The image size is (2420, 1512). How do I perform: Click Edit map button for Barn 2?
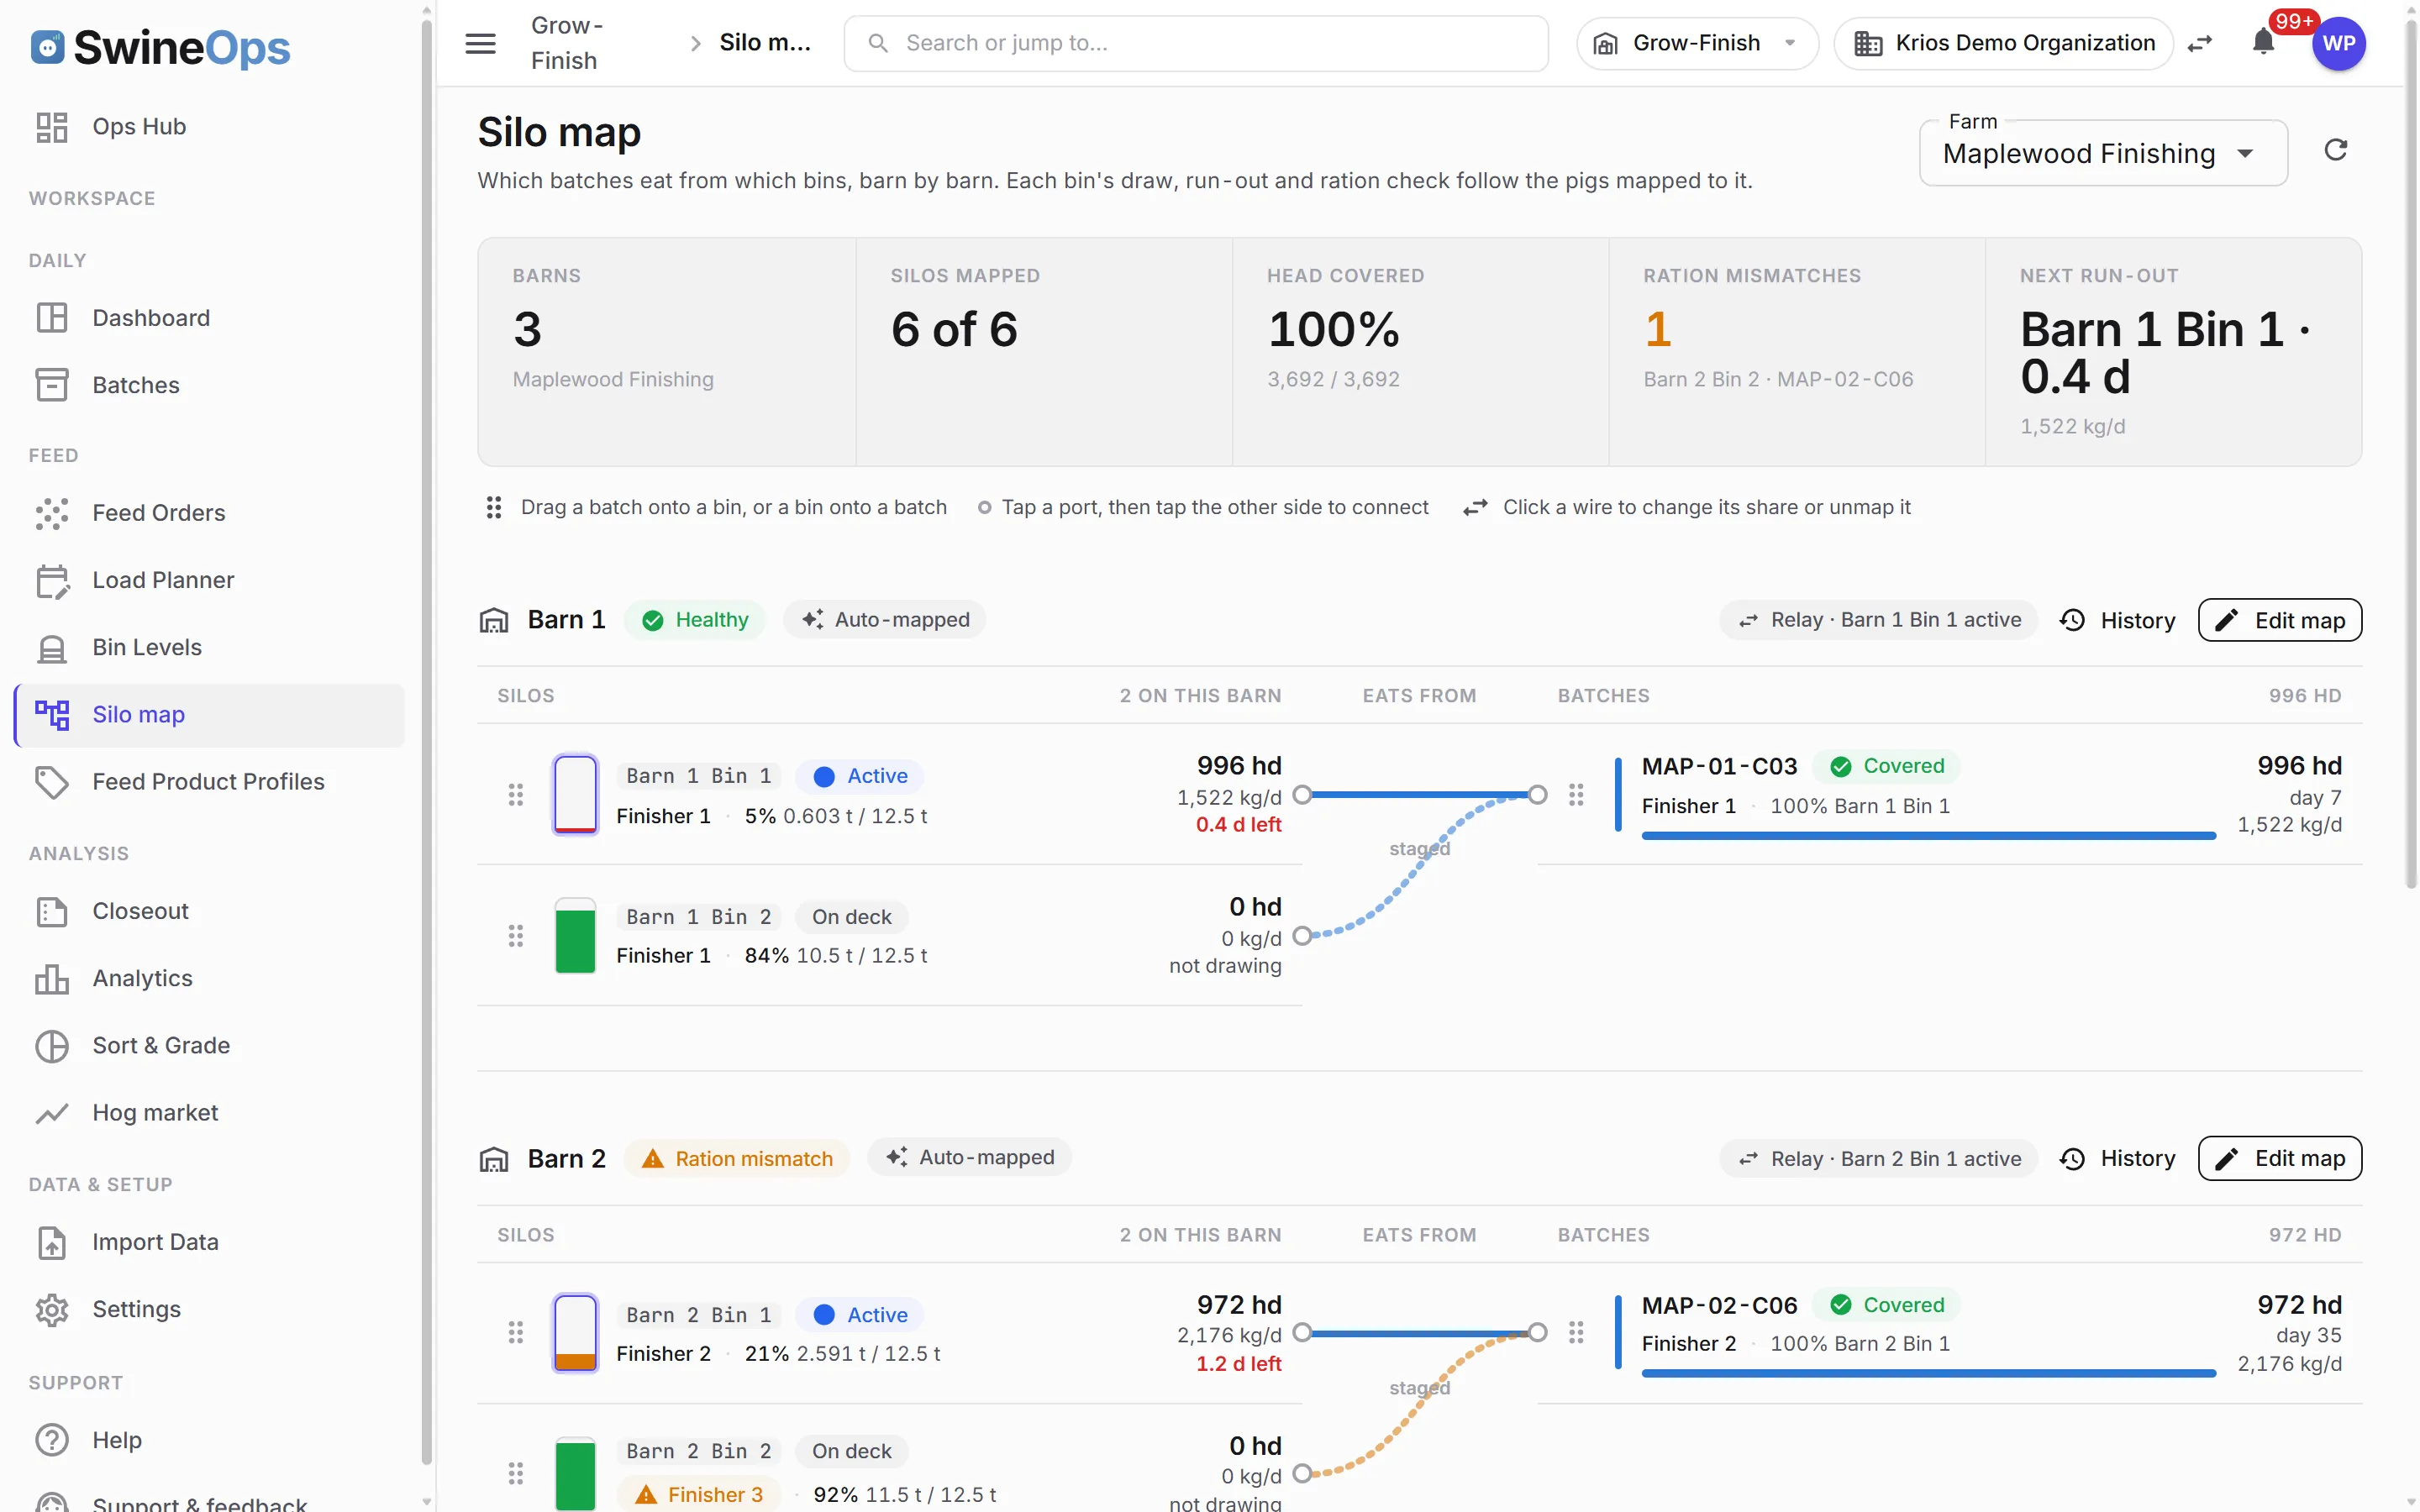pos(2279,1158)
